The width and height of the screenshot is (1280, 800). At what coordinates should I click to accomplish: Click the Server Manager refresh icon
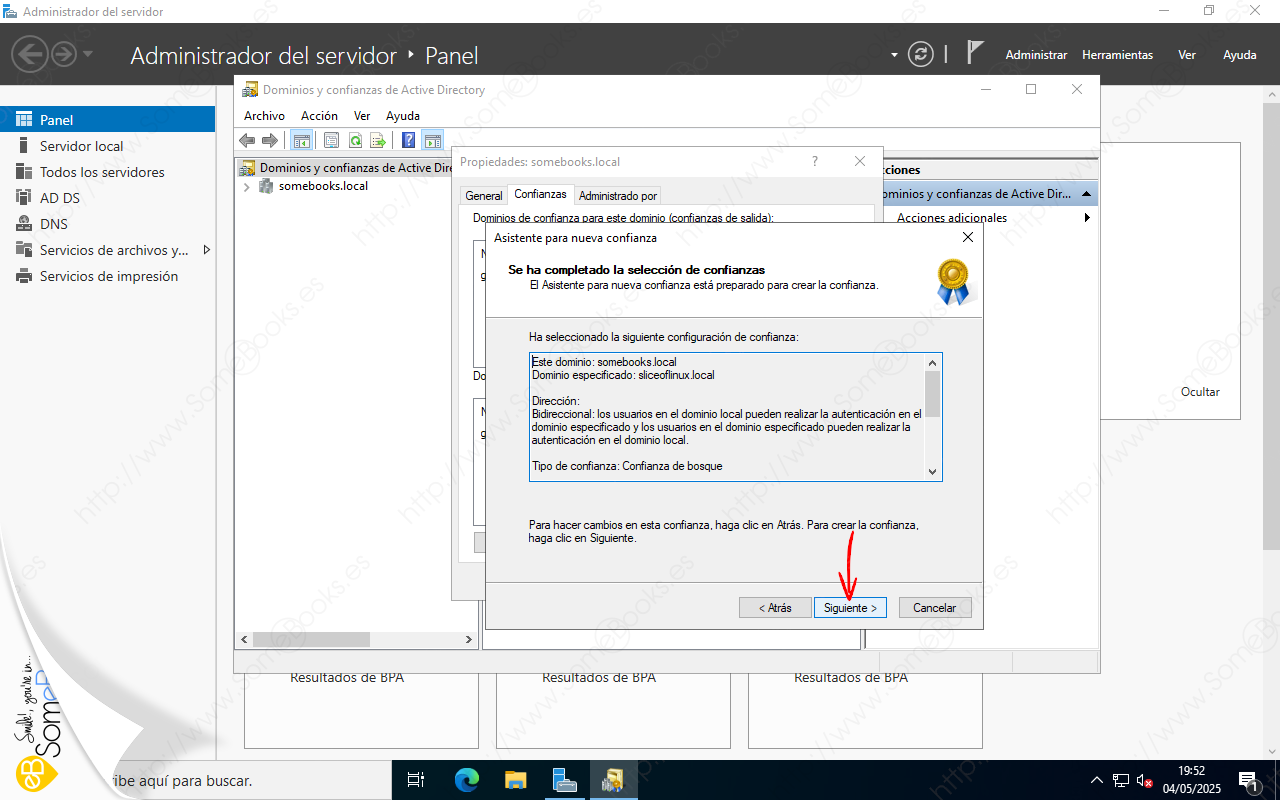click(920, 55)
